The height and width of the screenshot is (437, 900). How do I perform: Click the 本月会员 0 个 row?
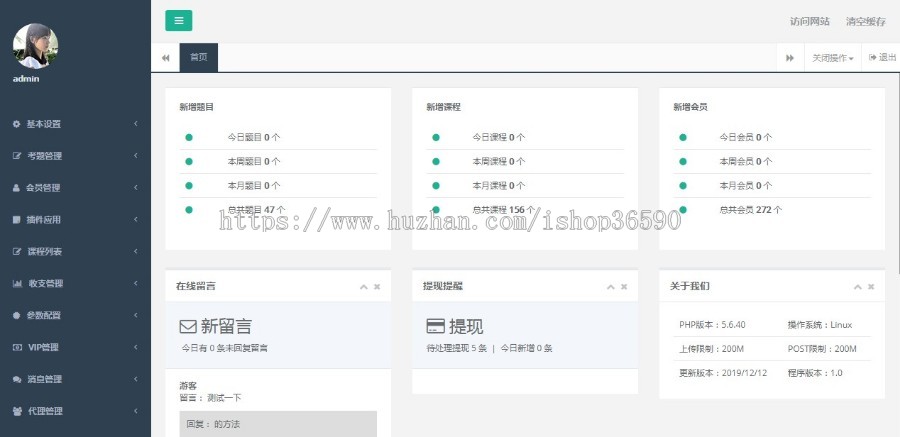tap(772, 185)
